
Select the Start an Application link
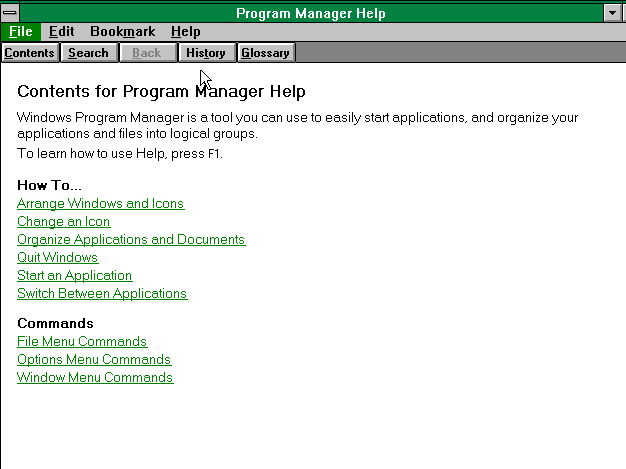(x=74, y=276)
